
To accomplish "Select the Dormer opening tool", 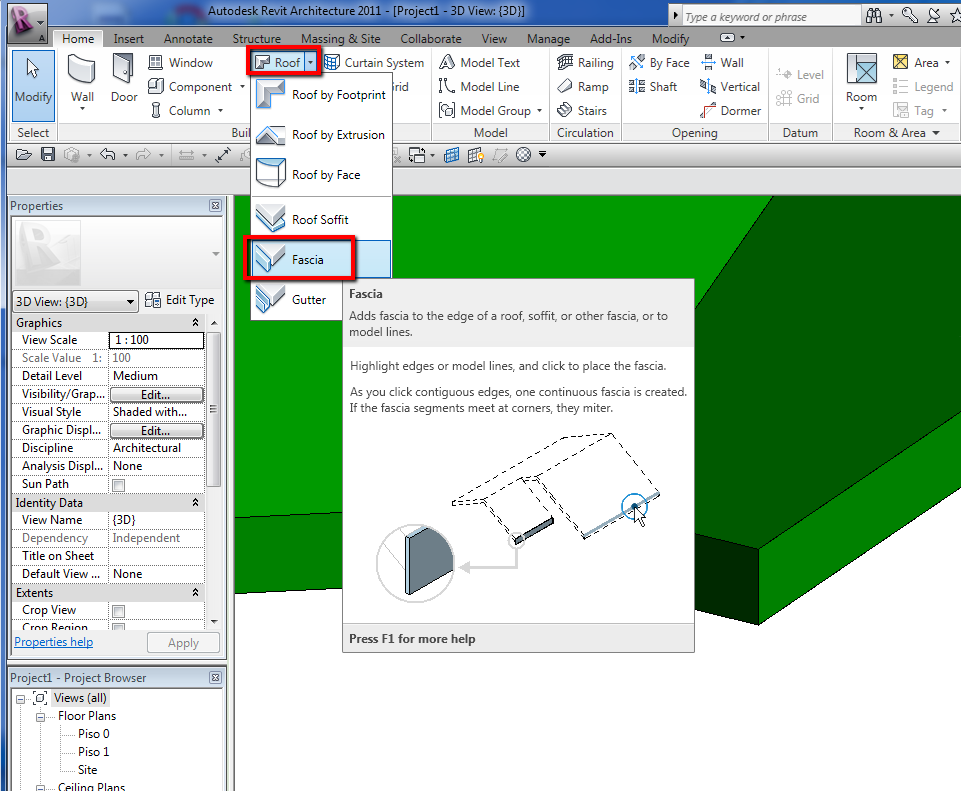I will 731,110.
